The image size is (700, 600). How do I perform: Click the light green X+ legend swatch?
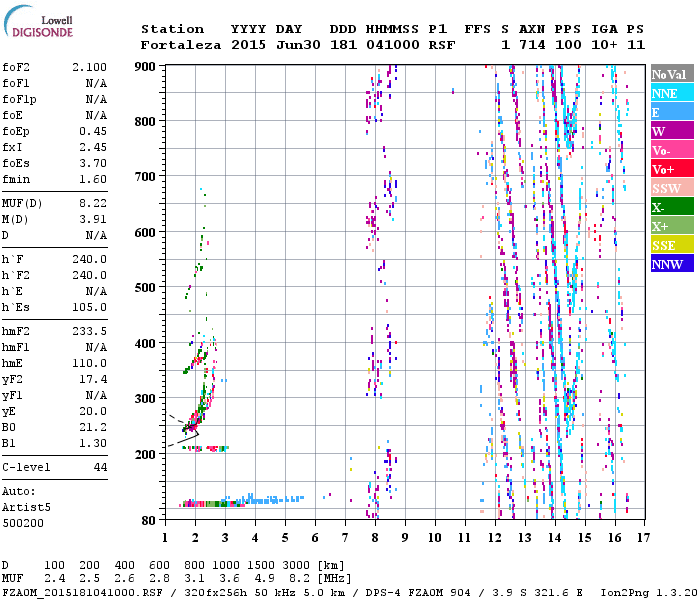pyautogui.click(x=670, y=227)
